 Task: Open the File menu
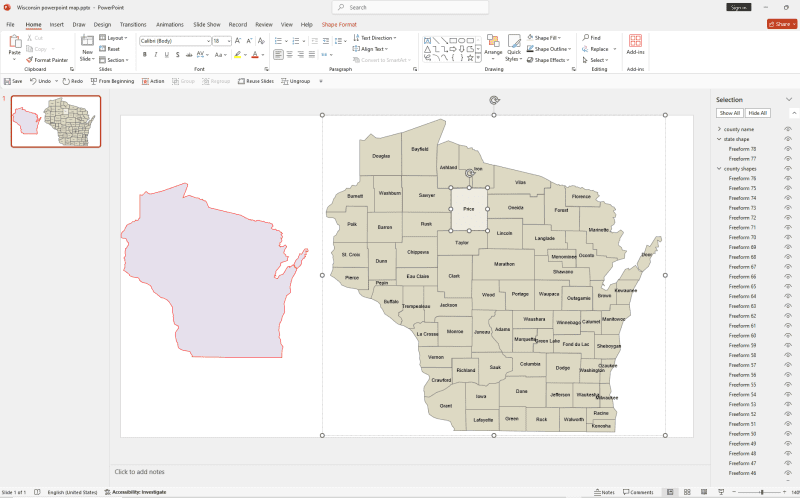10,24
